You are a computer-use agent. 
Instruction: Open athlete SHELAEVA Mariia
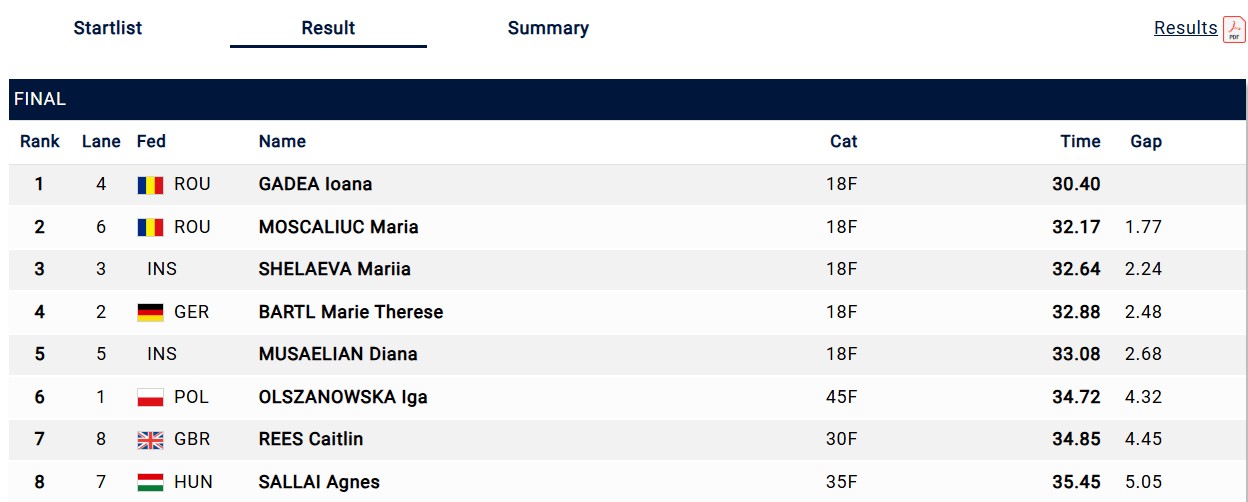(x=334, y=269)
